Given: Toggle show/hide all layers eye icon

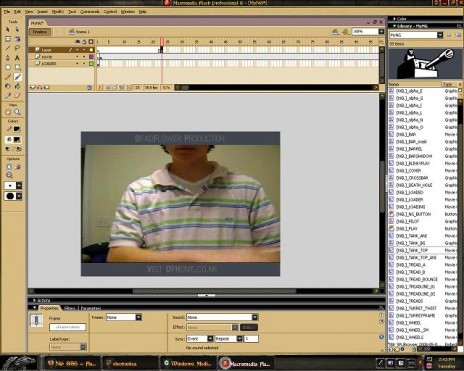Looking at the screenshot, I should click(77, 42).
